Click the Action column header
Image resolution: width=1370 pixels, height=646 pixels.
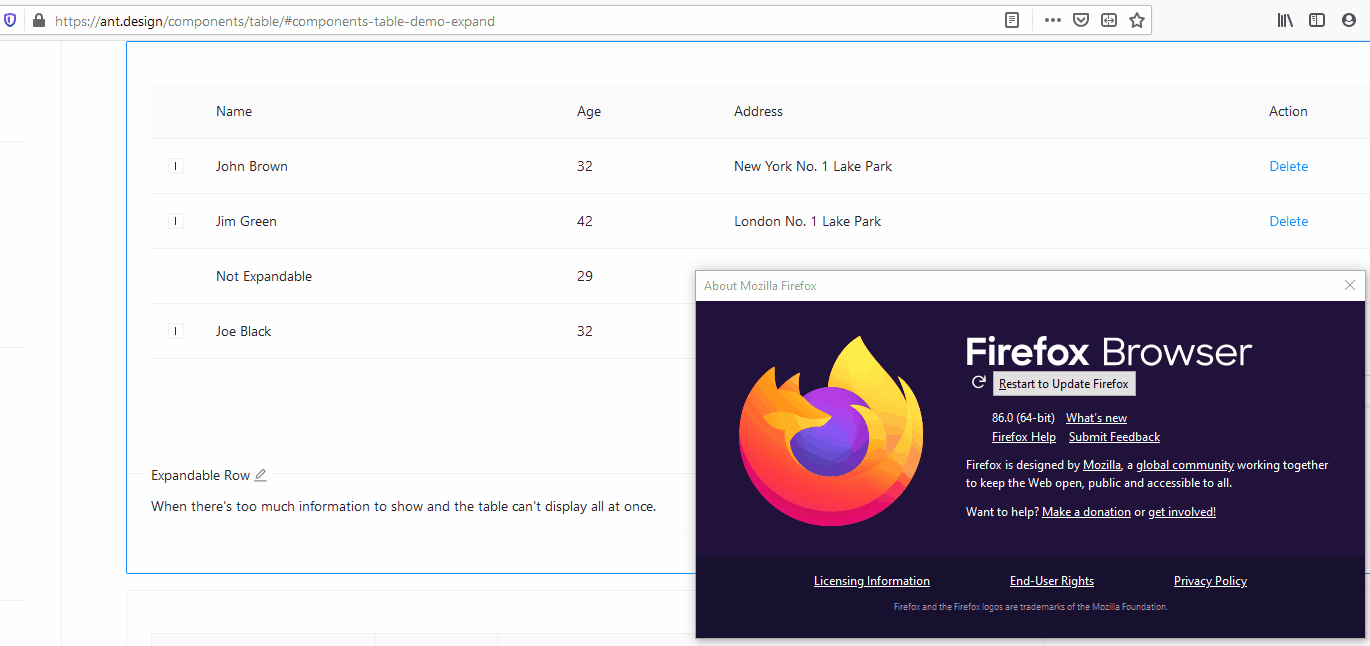coord(1288,111)
